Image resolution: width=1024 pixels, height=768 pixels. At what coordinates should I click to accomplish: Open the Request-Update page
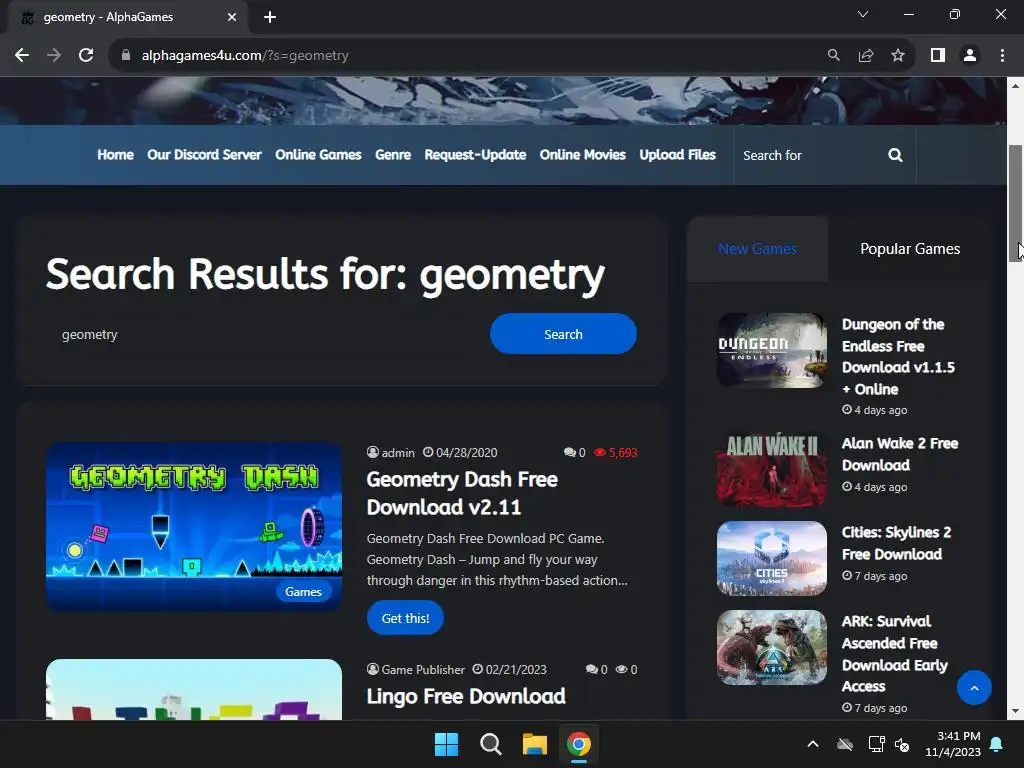[x=475, y=155]
